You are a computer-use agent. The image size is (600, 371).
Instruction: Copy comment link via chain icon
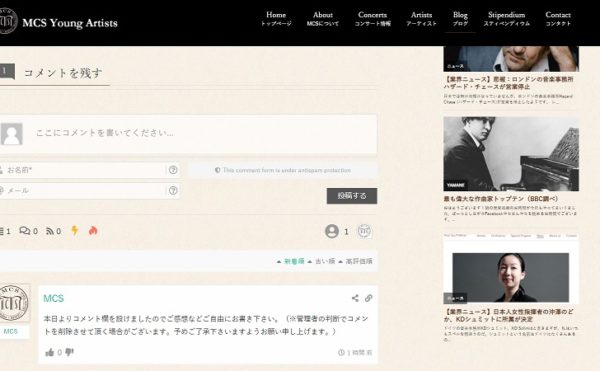coord(368,298)
